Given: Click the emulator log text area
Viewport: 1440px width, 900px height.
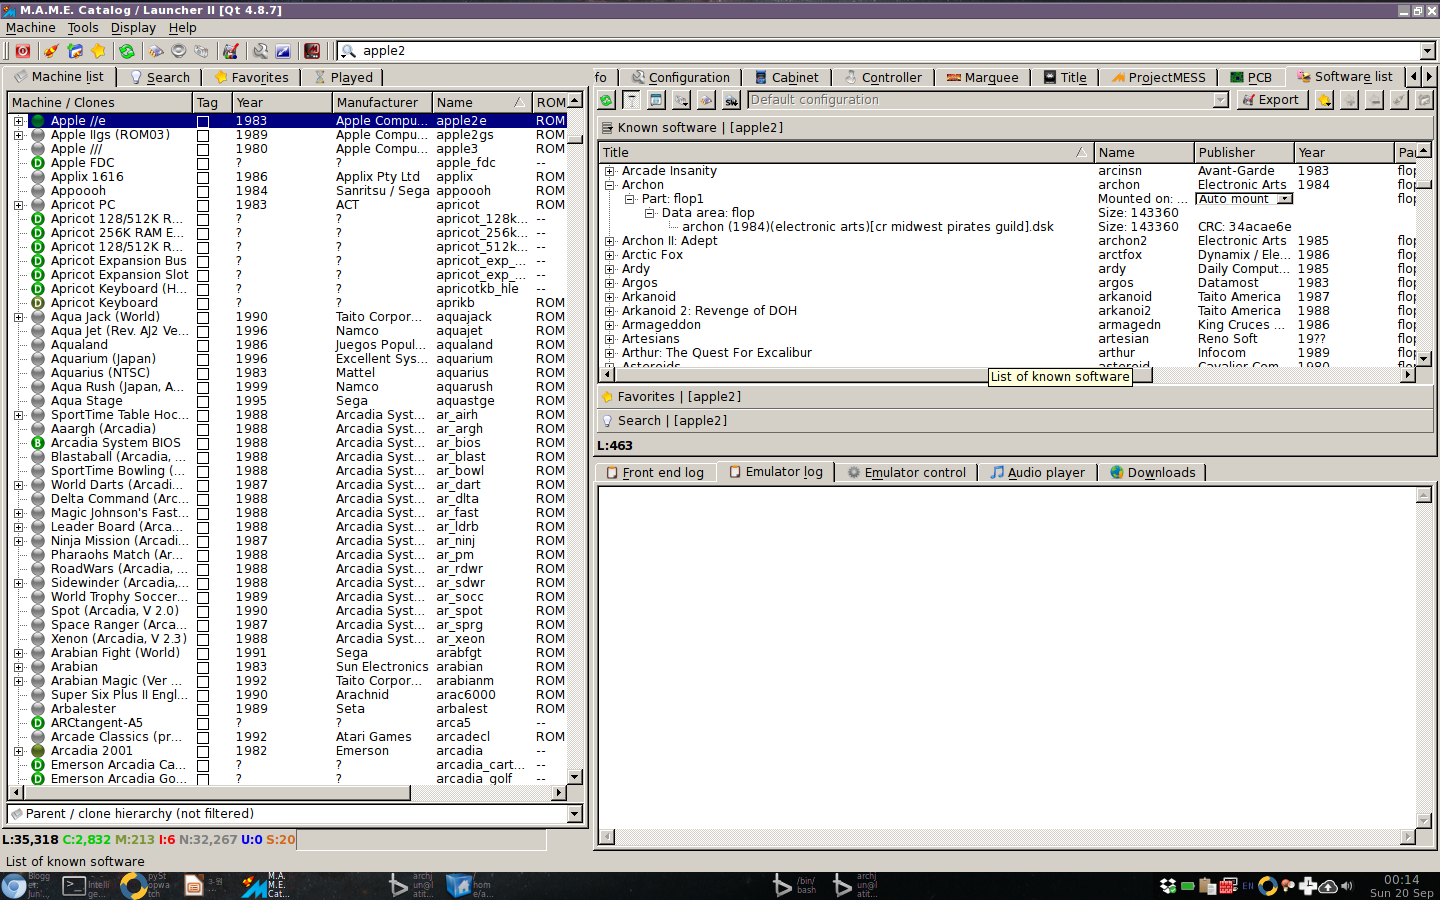Looking at the screenshot, I should point(1007,658).
